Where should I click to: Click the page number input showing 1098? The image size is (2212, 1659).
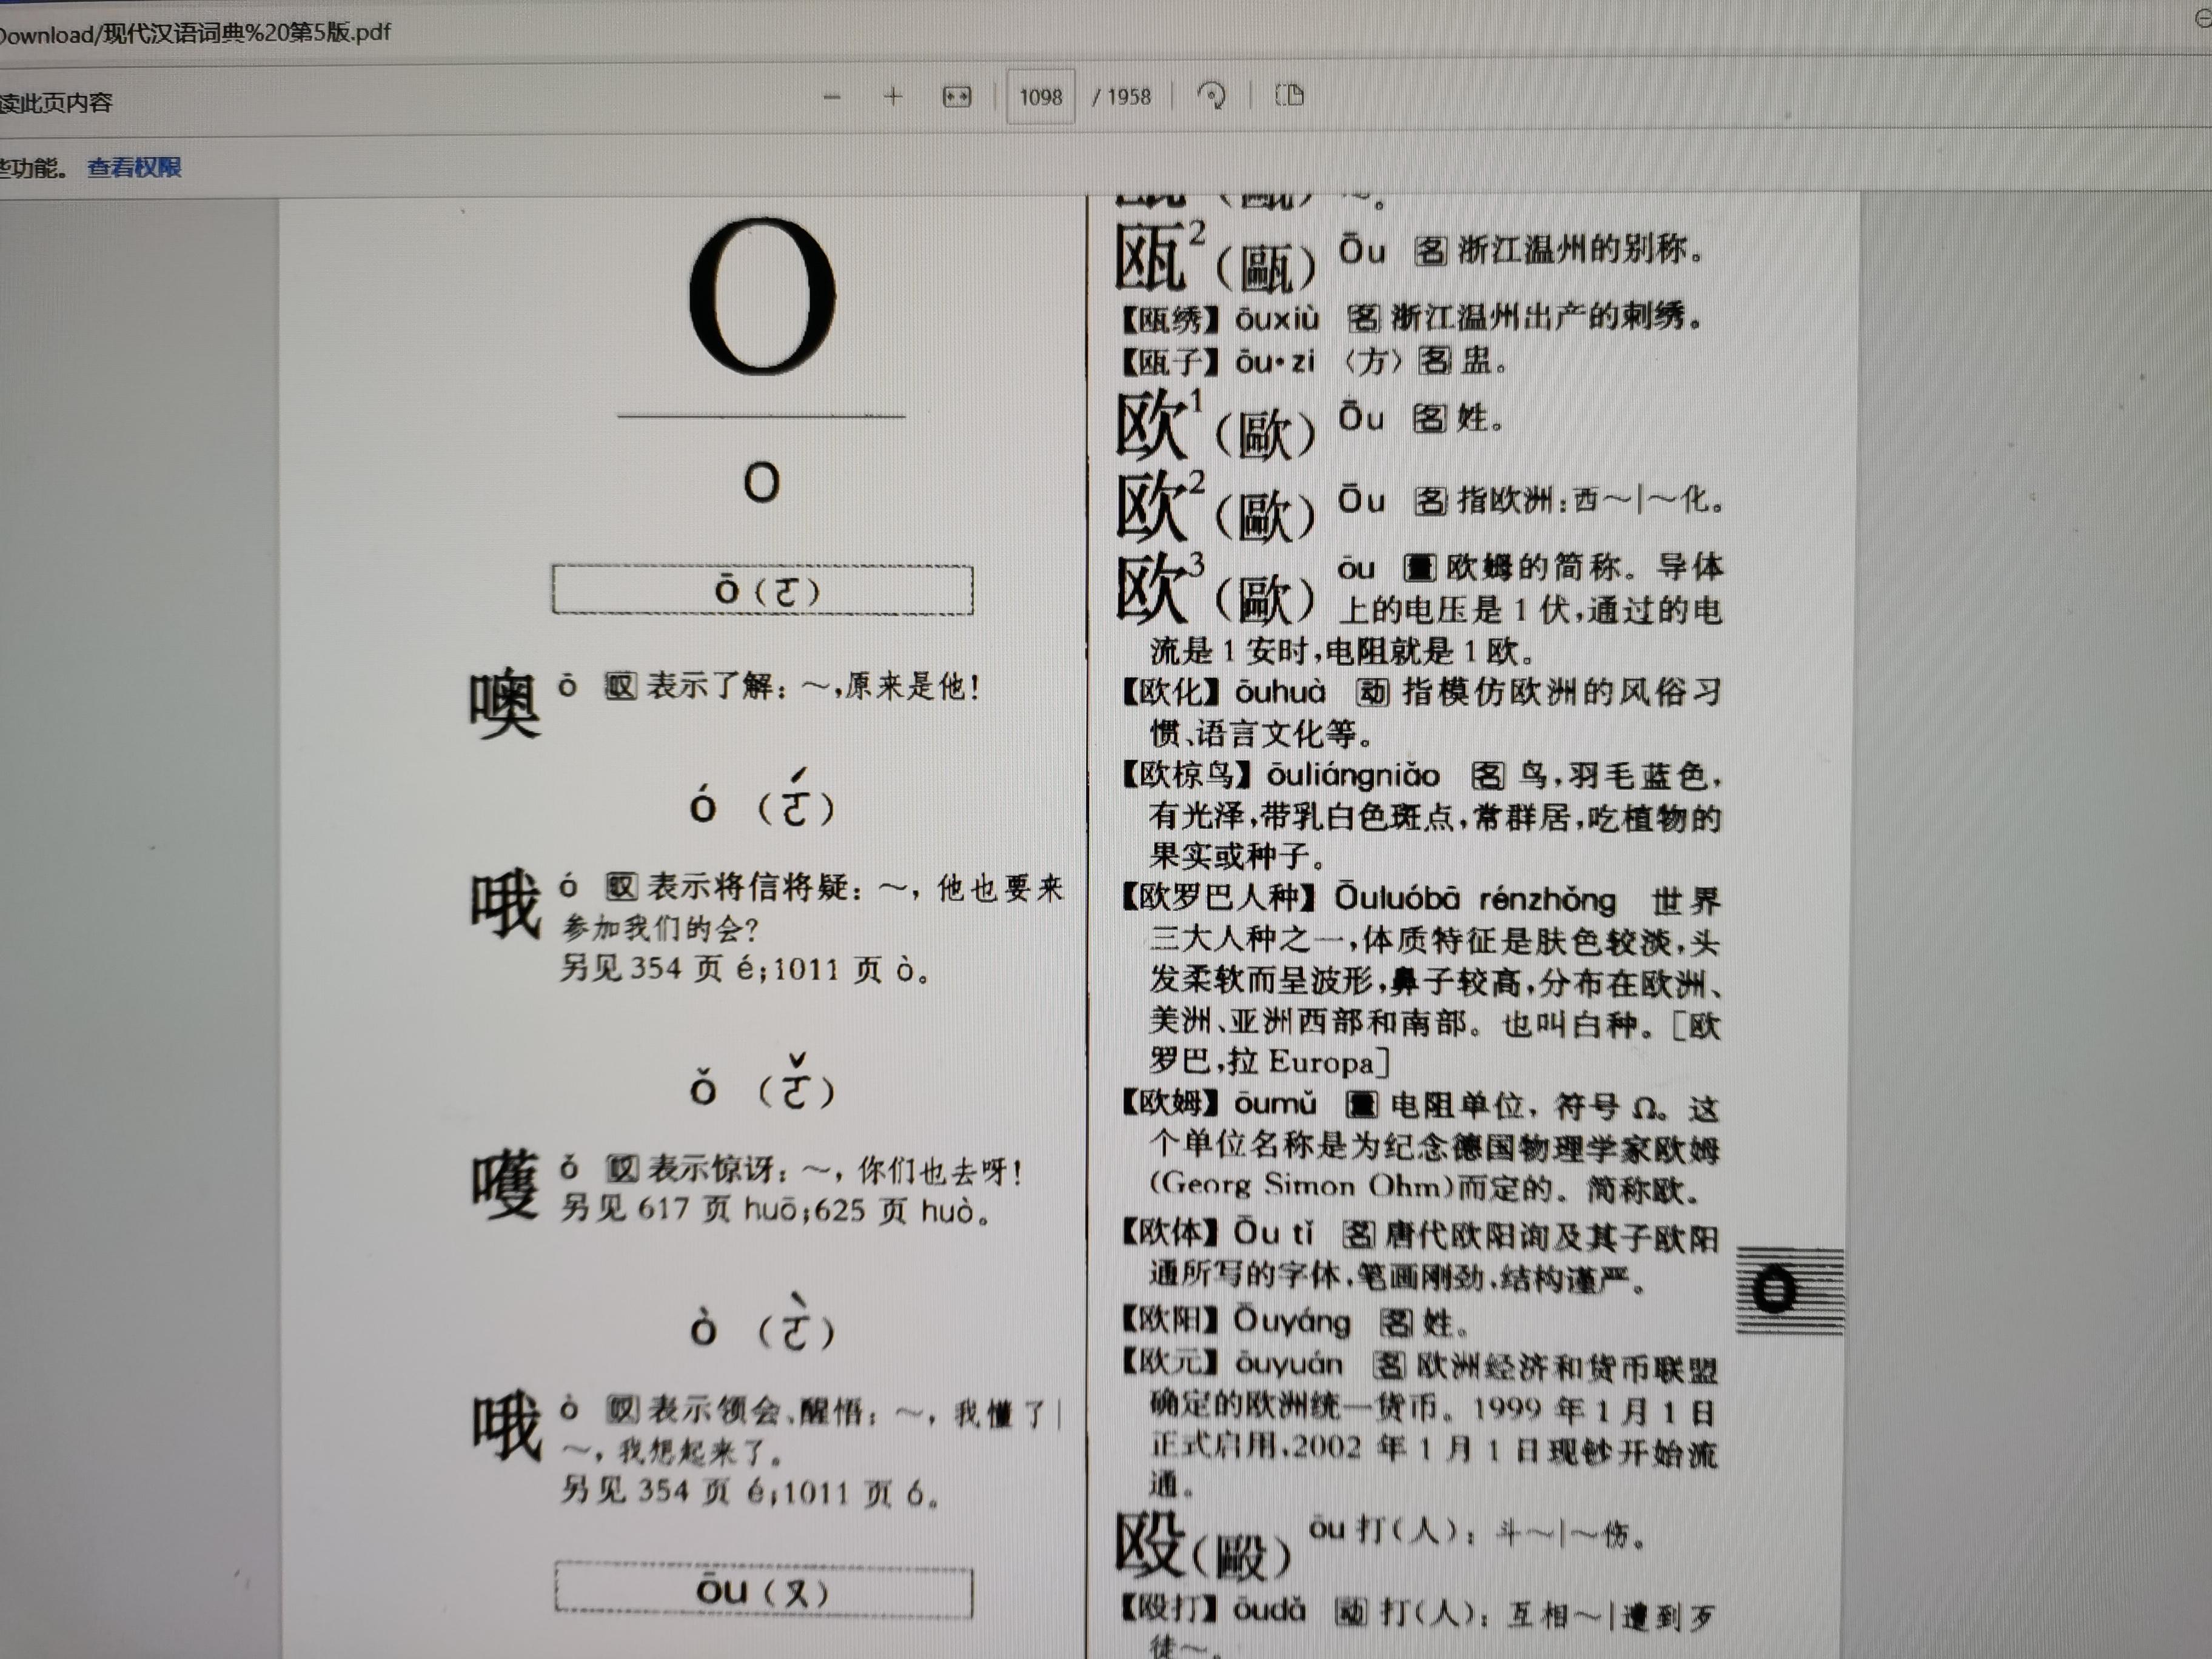[1041, 97]
